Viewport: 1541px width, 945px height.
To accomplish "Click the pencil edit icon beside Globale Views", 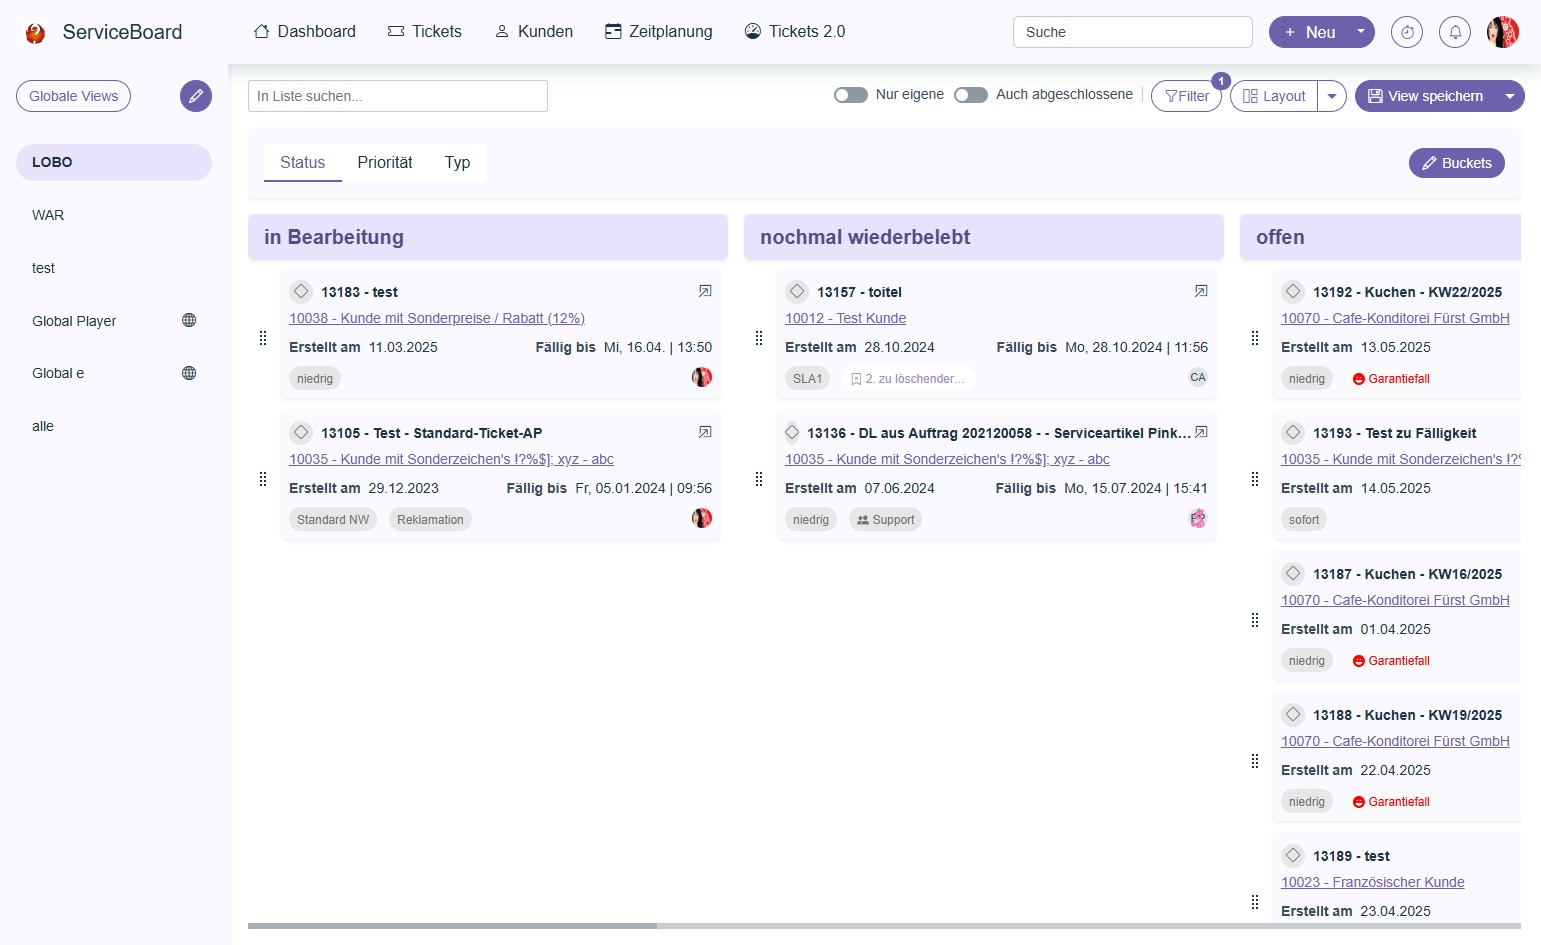I will tap(196, 96).
